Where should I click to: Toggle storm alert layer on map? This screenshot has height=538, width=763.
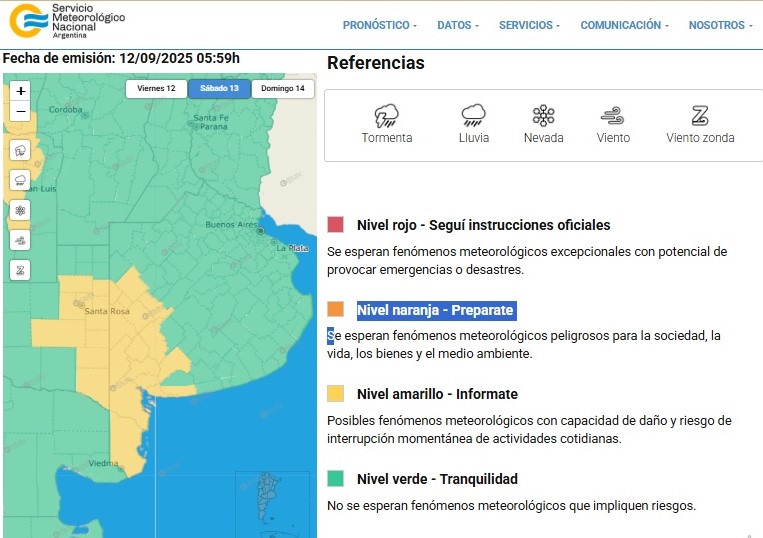[21, 151]
